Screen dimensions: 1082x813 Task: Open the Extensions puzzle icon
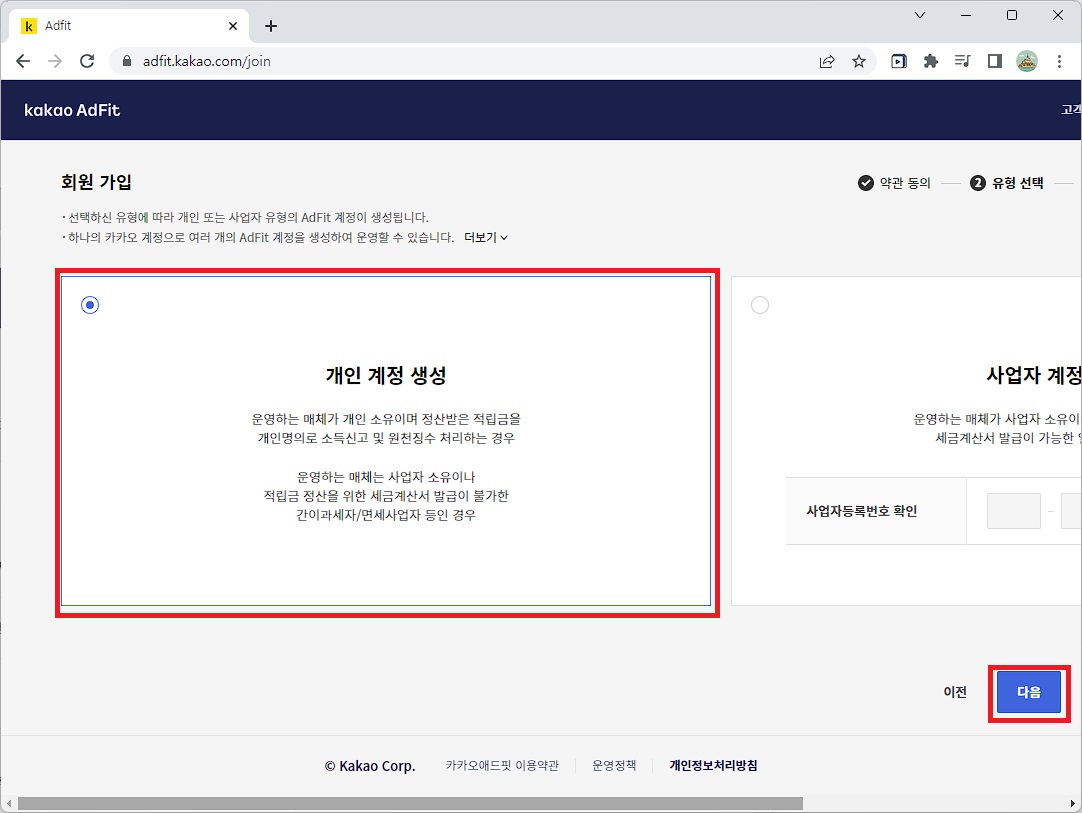click(x=931, y=61)
